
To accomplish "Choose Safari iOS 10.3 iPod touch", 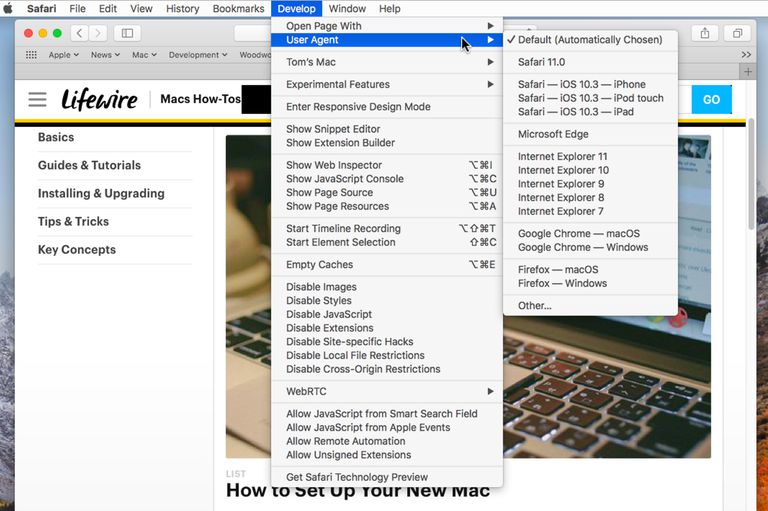I will [x=590, y=98].
